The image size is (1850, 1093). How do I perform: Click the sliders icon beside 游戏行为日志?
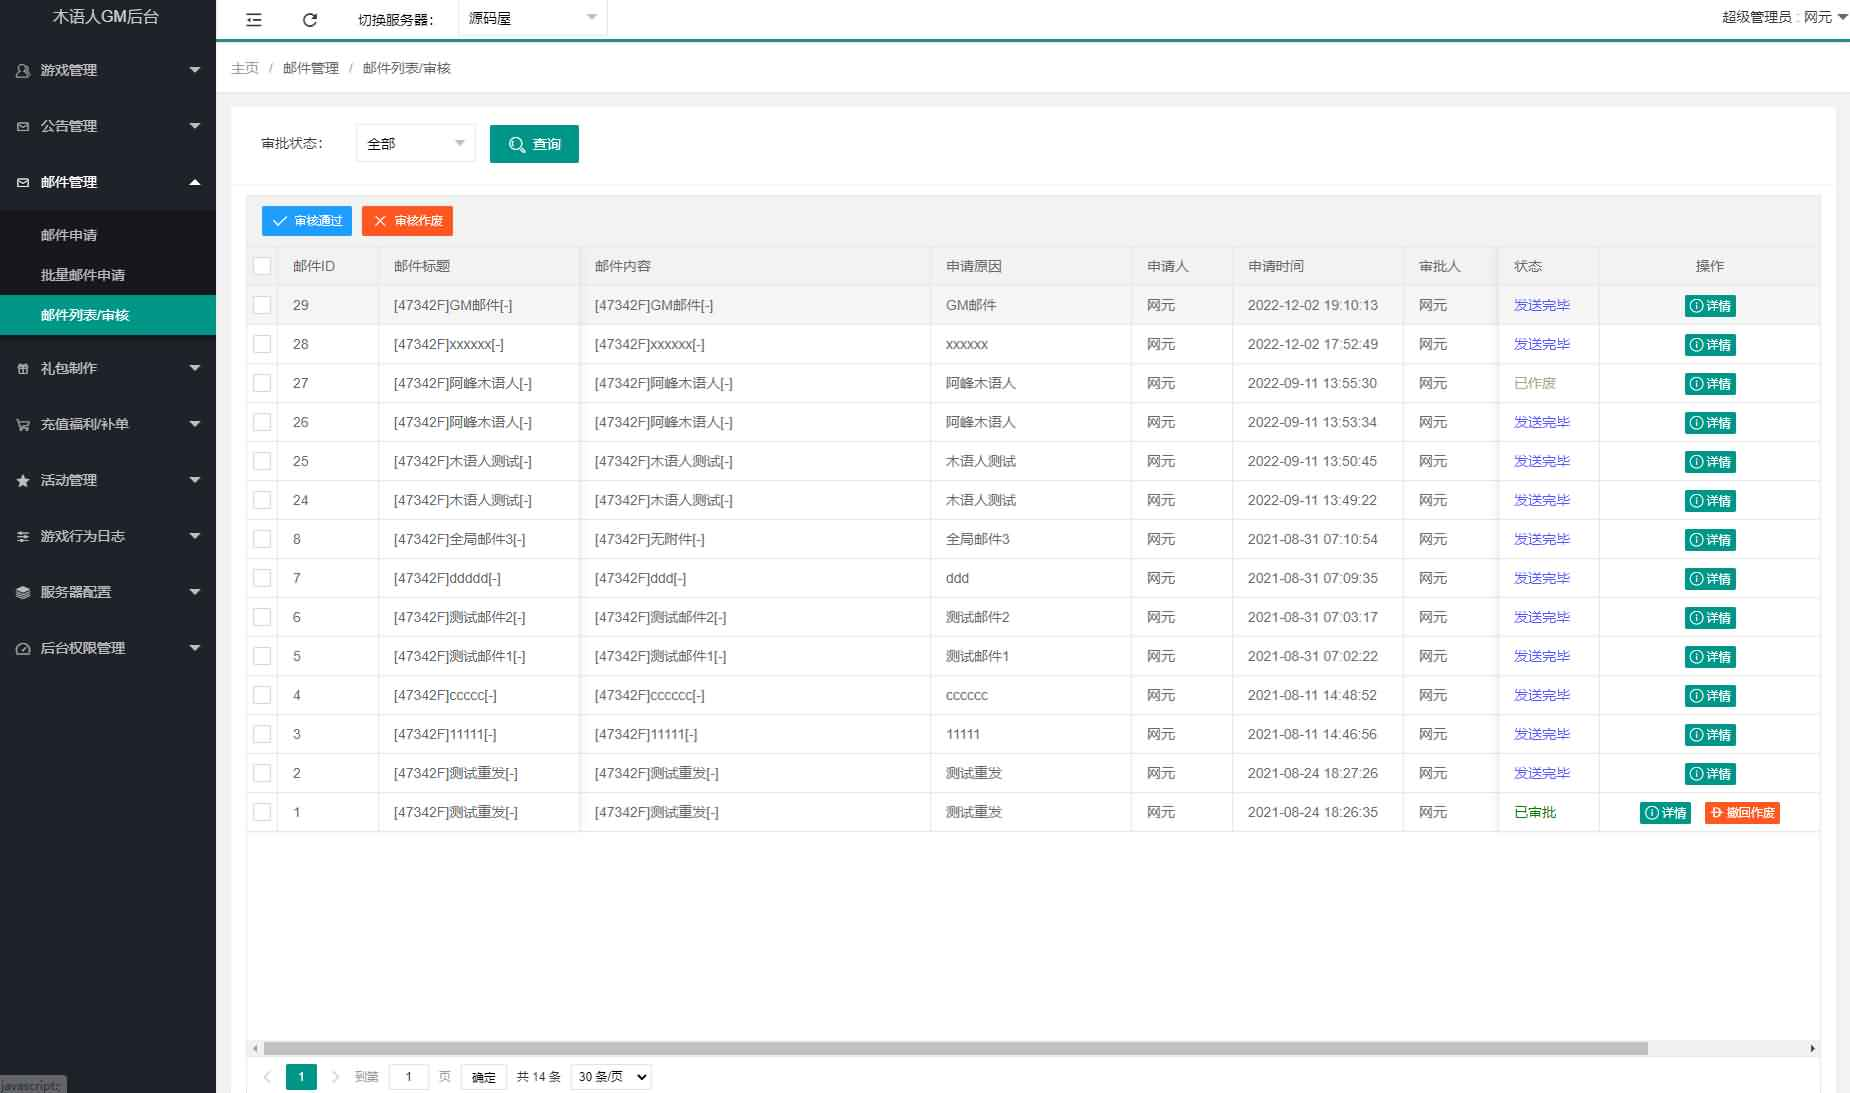coord(23,536)
